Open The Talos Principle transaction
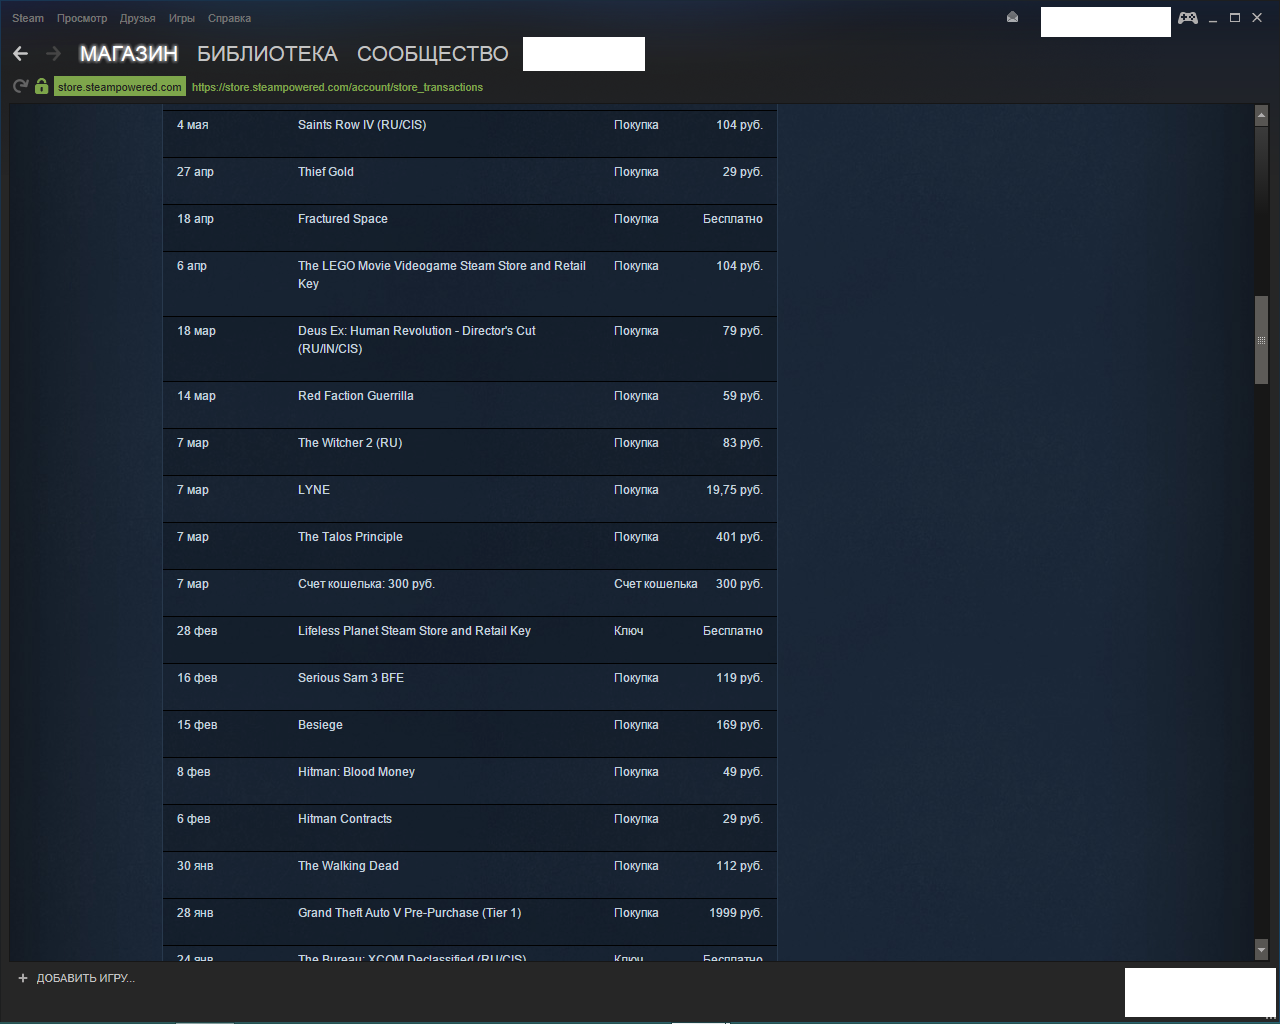This screenshot has width=1280, height=1024. [x=470, y=546]
